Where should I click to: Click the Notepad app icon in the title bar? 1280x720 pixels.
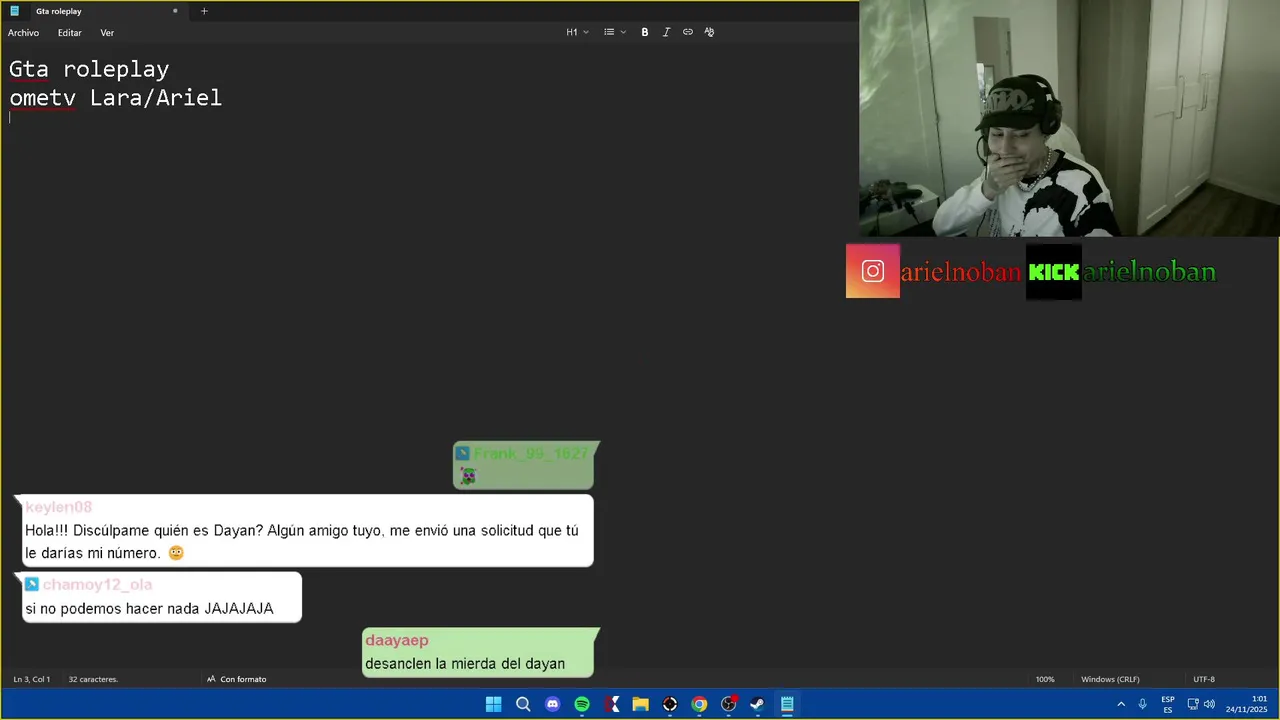[x=14, y=11]
